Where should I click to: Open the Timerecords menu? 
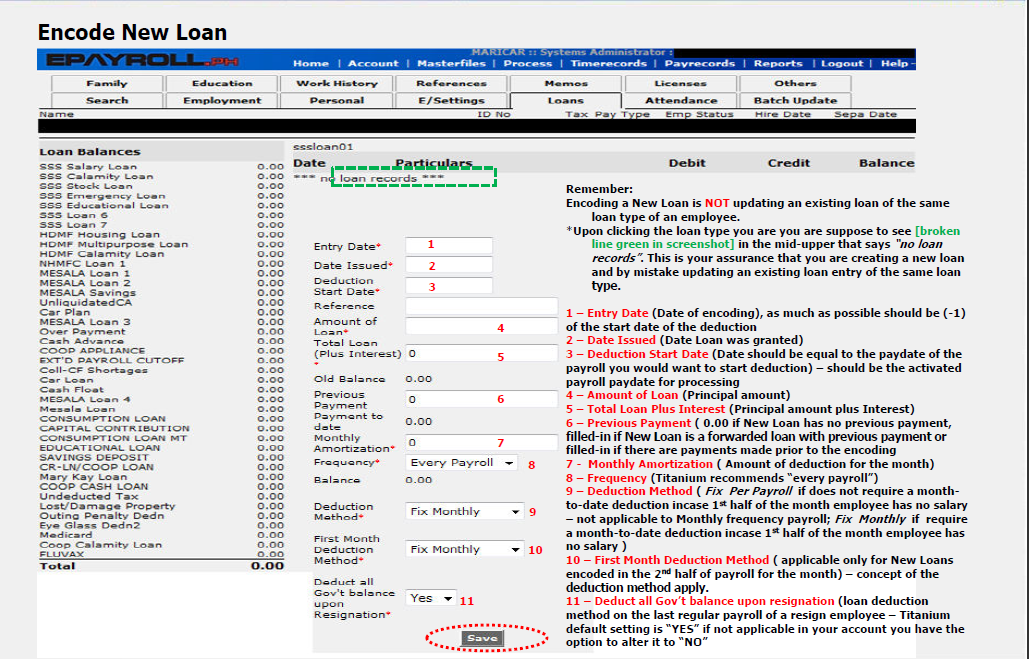tap(608, 63)
